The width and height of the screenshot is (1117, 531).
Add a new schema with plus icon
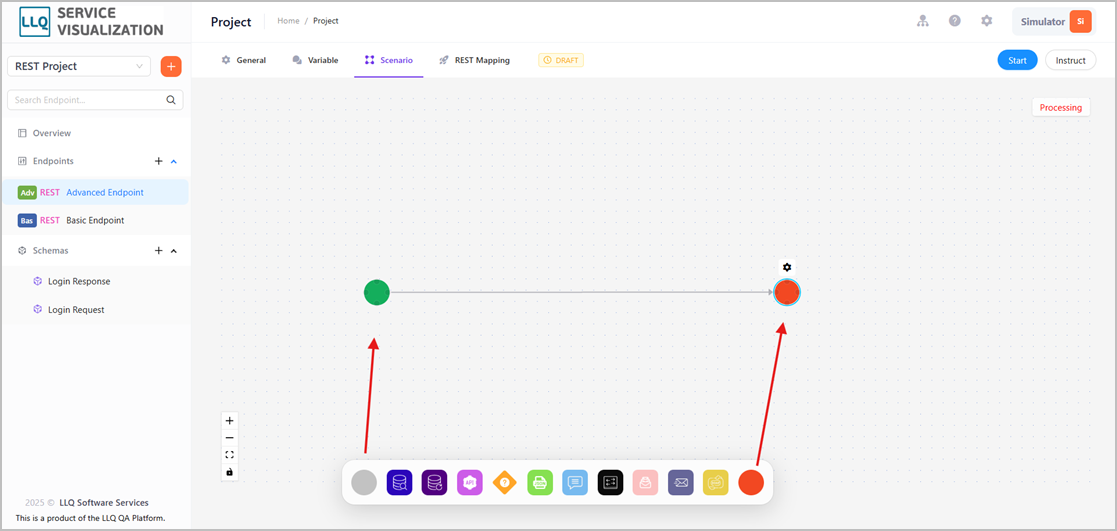click(x=159, y=251)
